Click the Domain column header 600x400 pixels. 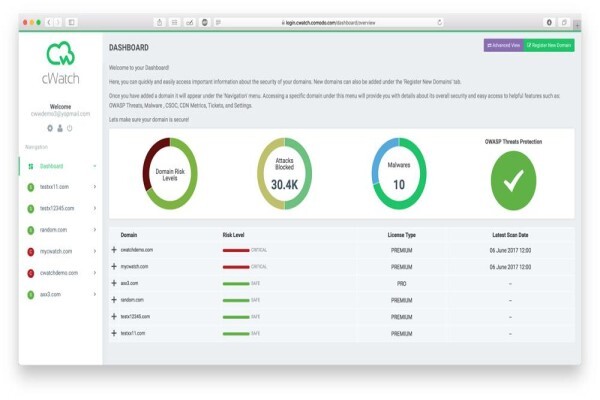(x=129, y=235)
